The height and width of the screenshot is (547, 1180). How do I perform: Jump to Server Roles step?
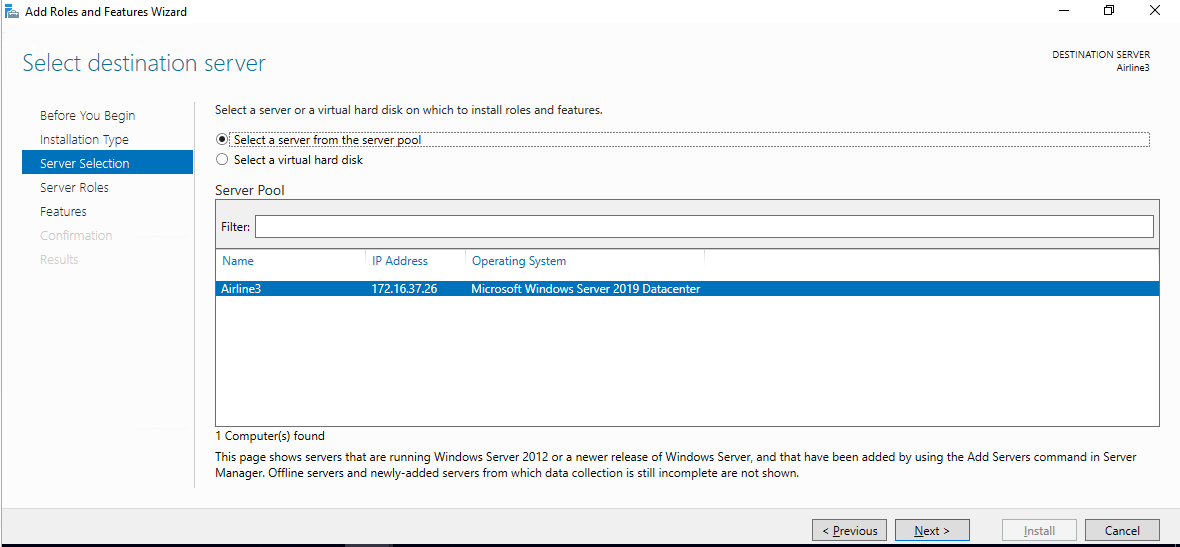74,187
